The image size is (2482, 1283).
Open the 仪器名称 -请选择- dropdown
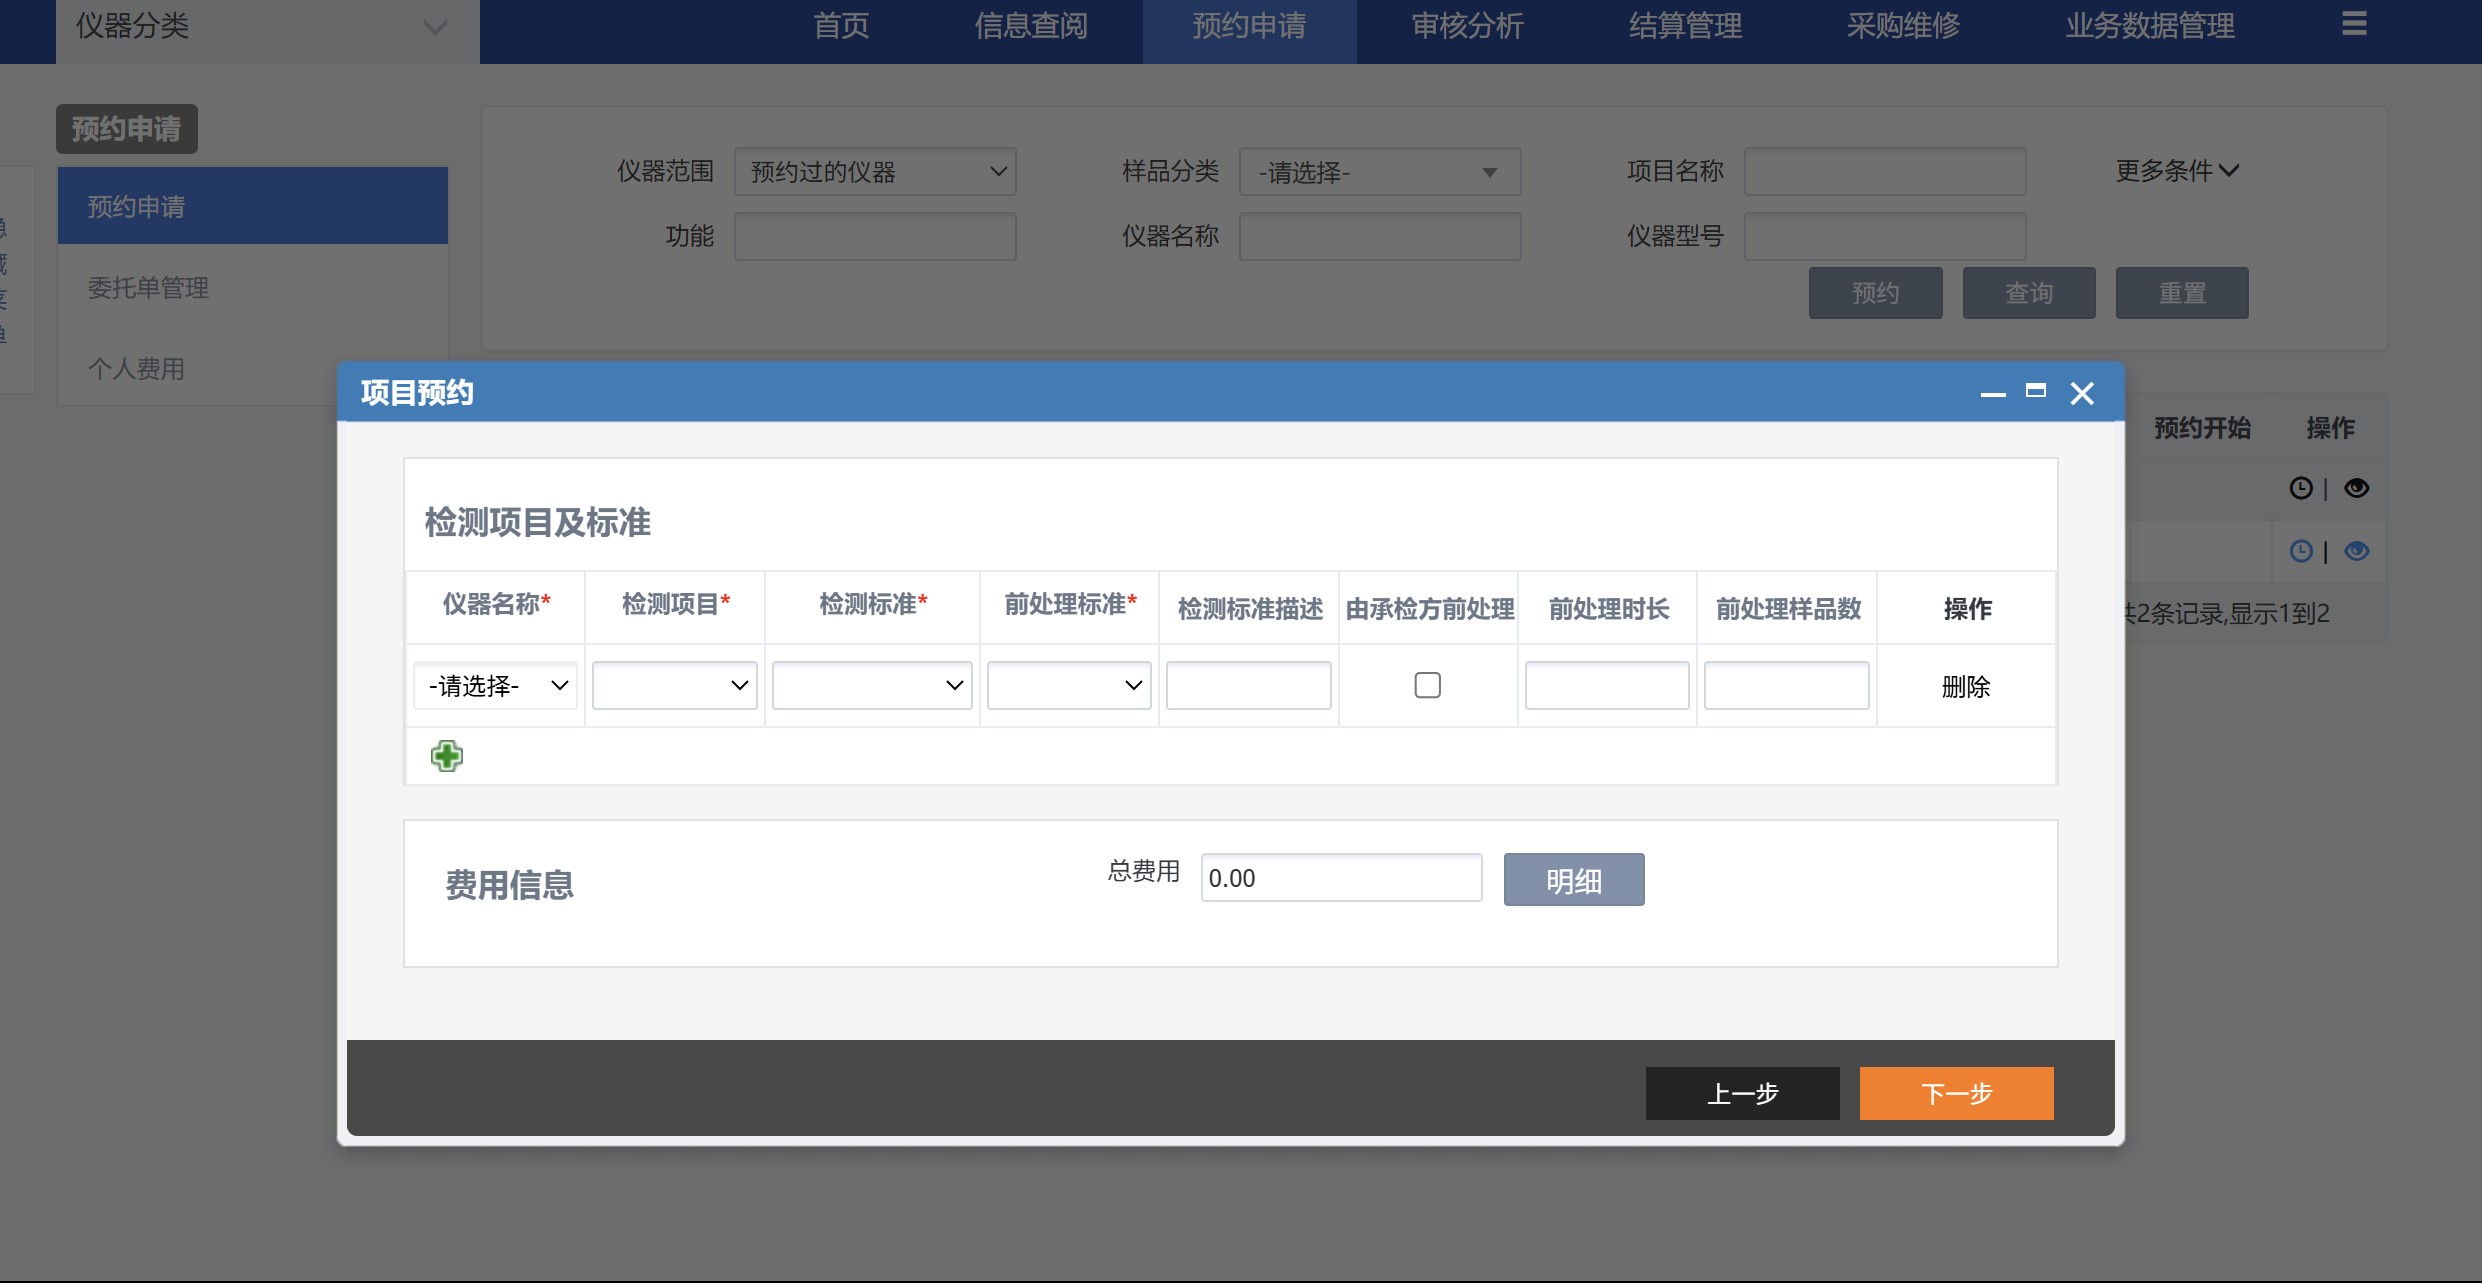pos(495,686)
